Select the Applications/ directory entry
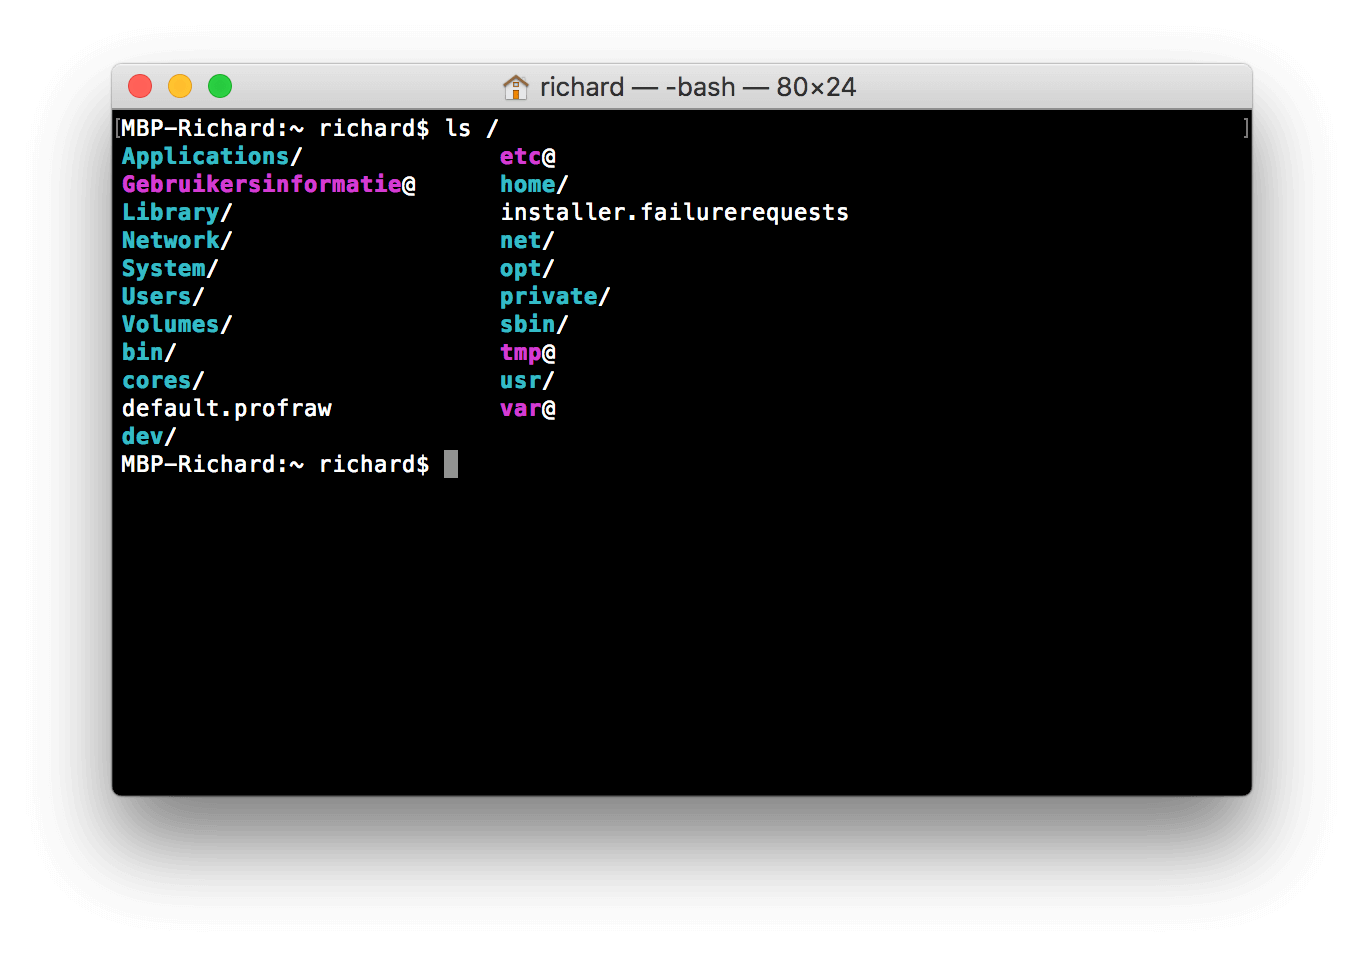 [205, 156]
